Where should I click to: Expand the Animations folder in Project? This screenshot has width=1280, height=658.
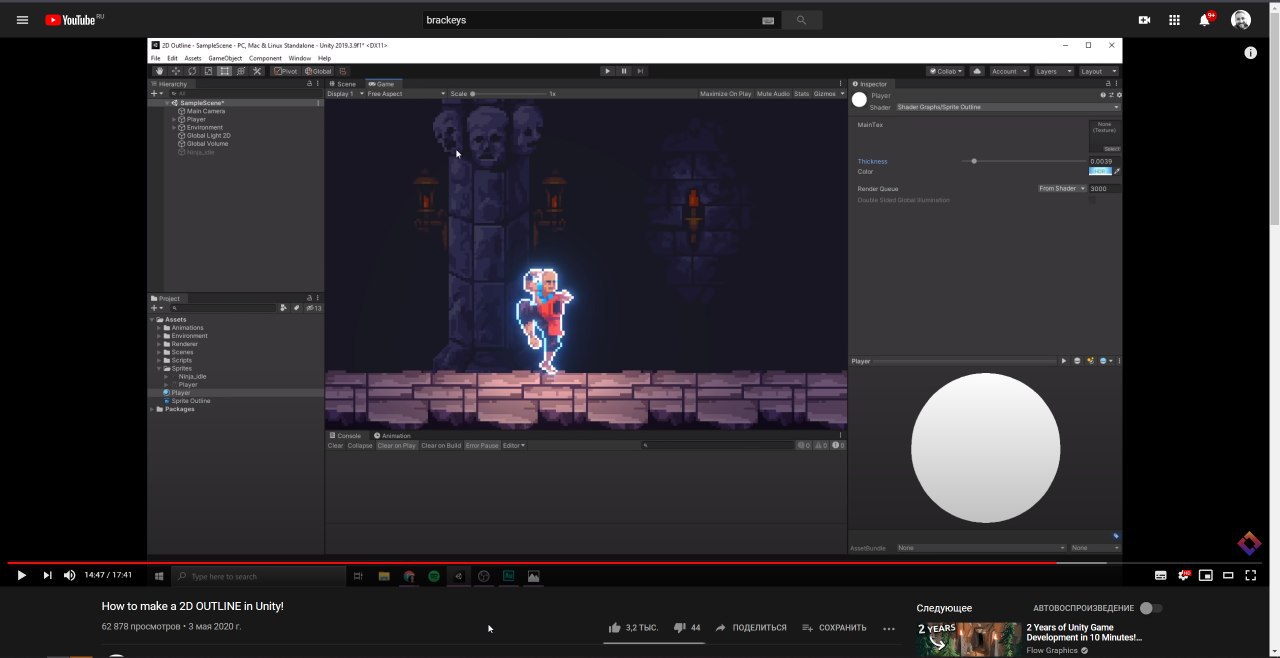point(158,328)
